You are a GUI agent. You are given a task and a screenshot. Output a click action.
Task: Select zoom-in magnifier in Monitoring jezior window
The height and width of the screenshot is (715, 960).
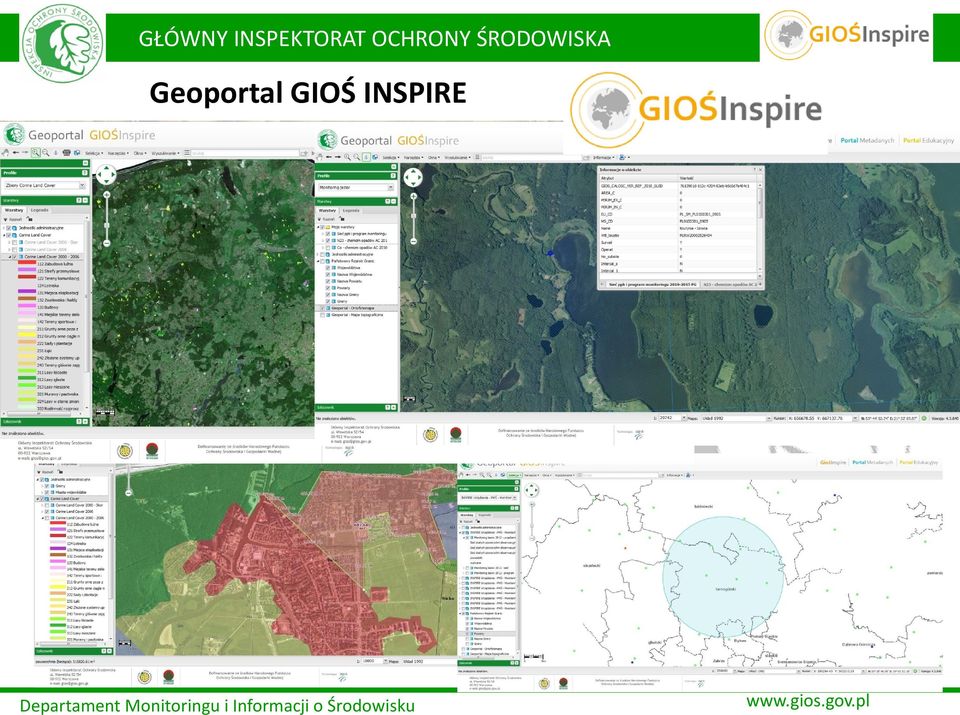coord(347,157)
